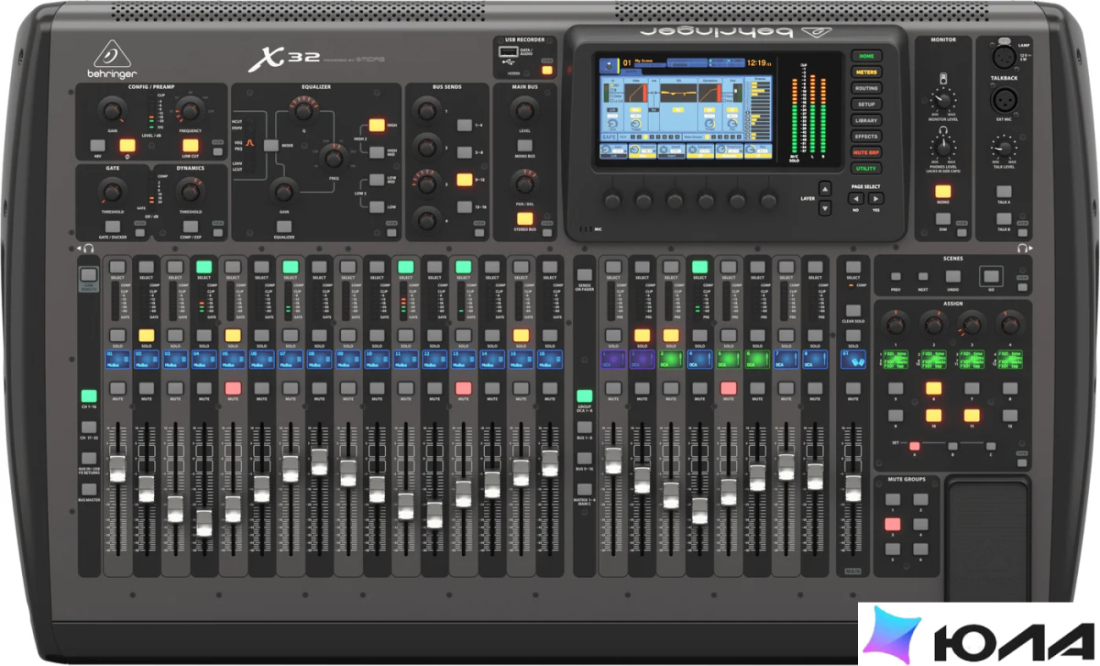Click the PHONES LEVEL knob
This screenshot has width=1100, height=666.
click(943, 147)
